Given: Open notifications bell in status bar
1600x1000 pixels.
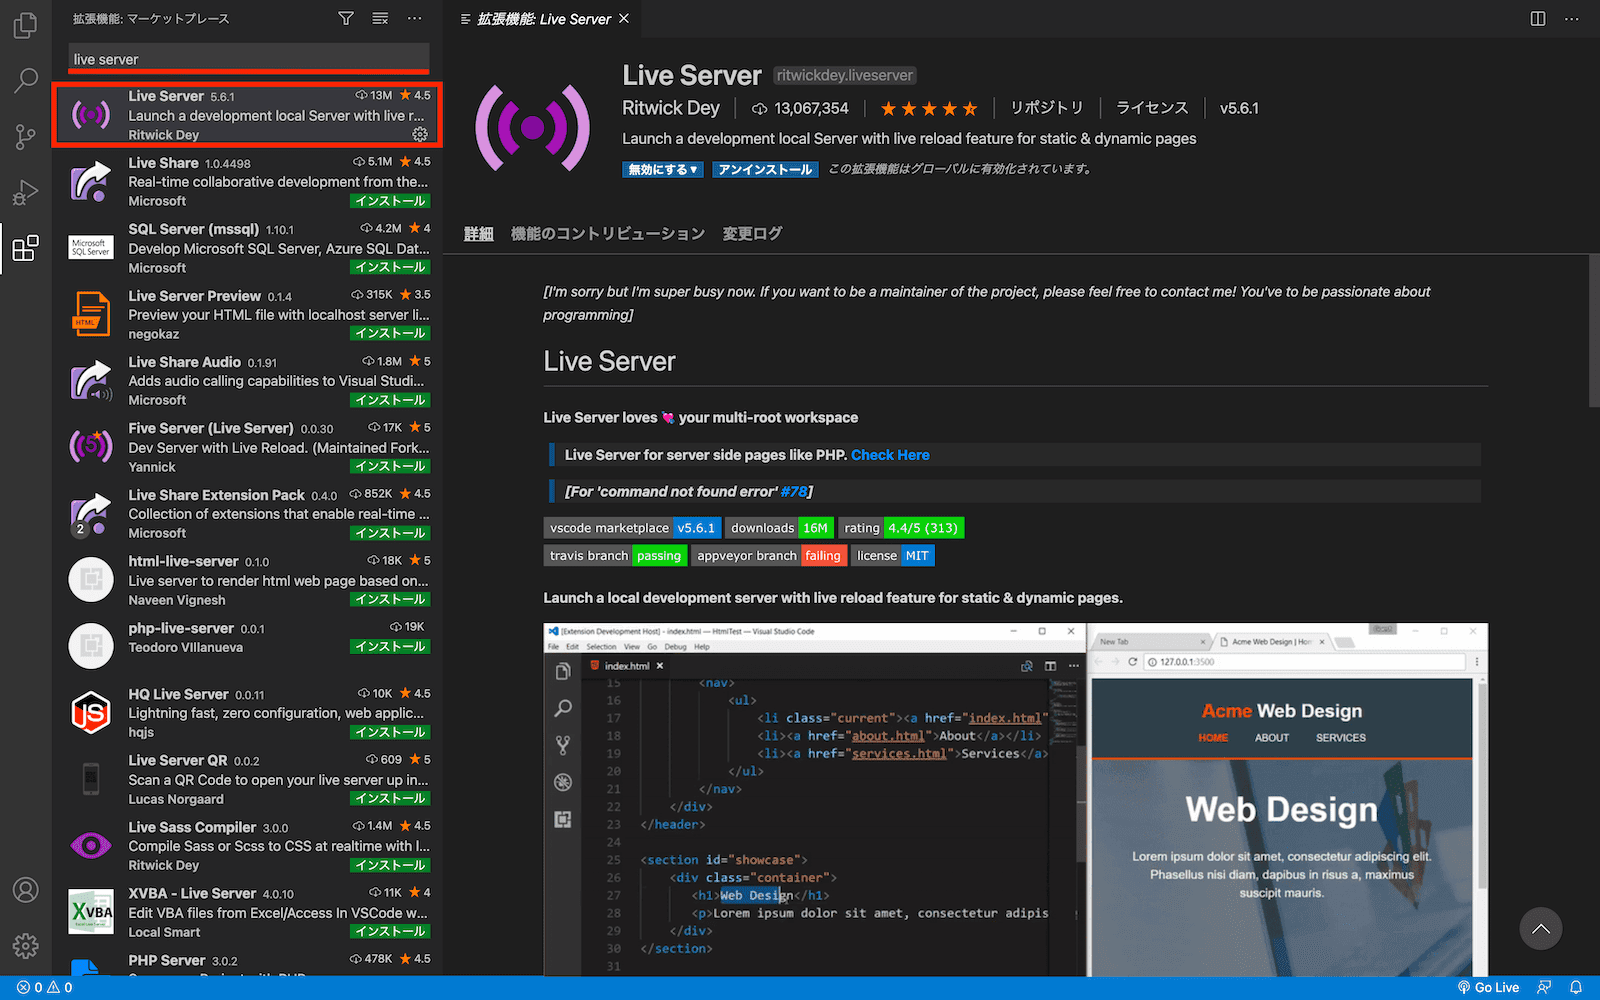Looking at the screenshot, I should tap(1576, 987).
